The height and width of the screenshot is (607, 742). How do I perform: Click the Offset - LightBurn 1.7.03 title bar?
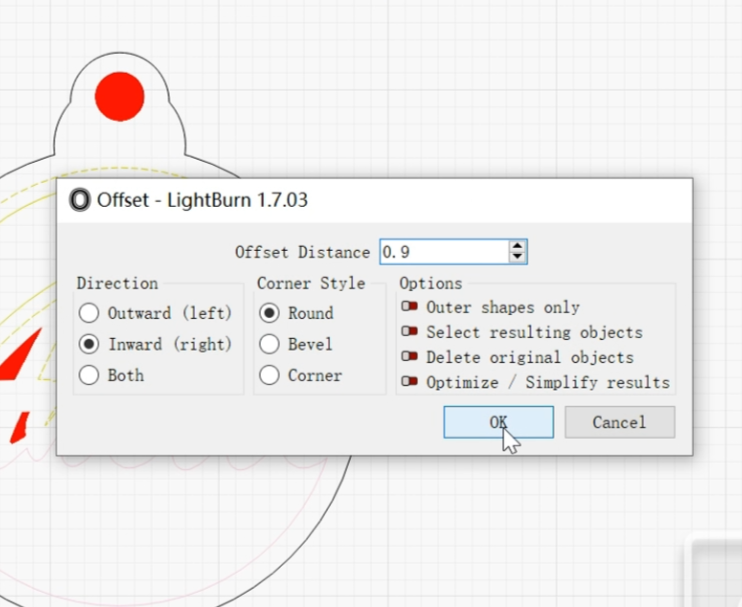click(x=400, y=200)
